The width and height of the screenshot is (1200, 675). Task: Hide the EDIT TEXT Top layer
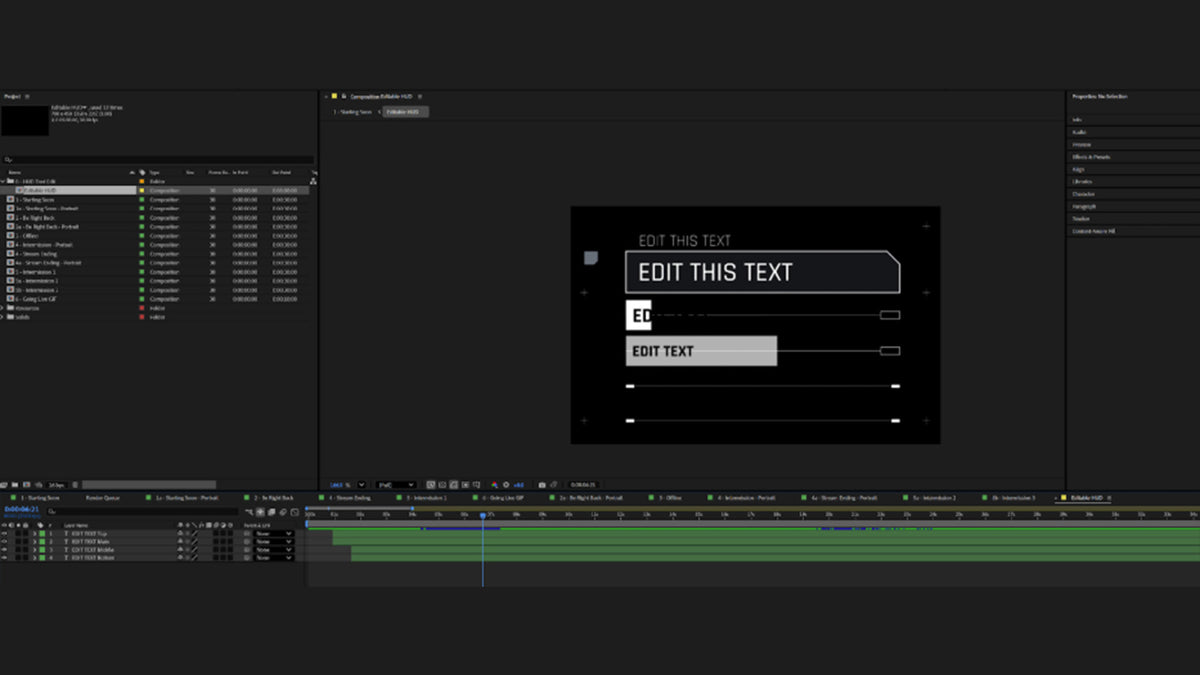click(4, 534)
